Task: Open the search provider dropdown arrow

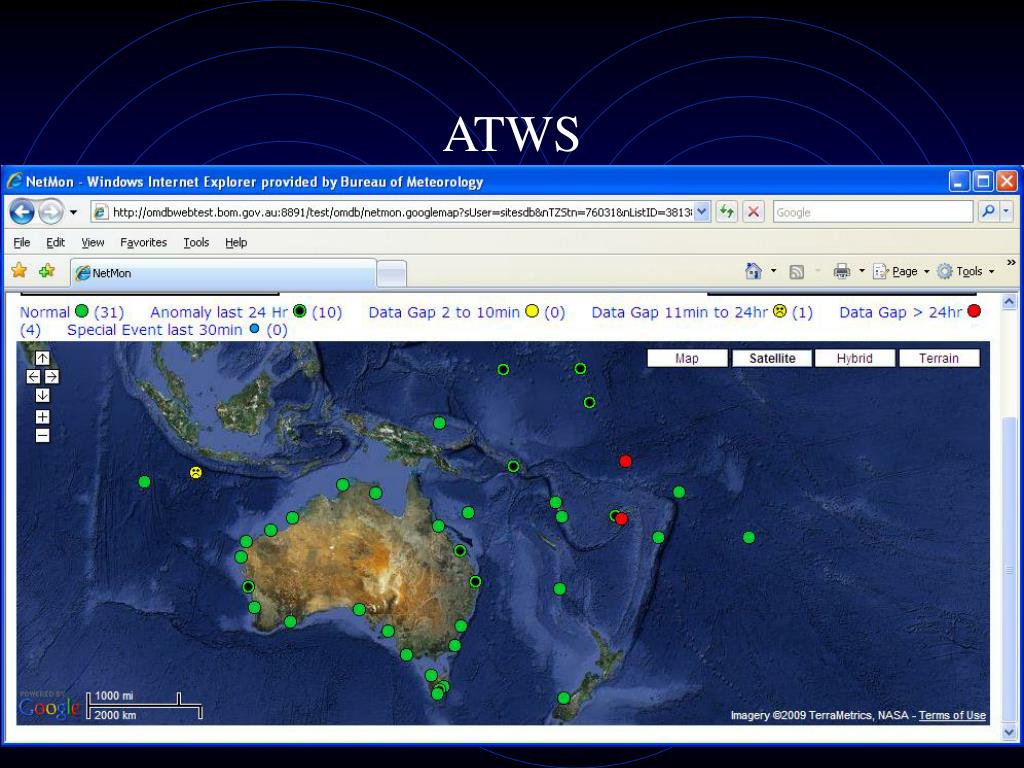Action: [1006, 212]
